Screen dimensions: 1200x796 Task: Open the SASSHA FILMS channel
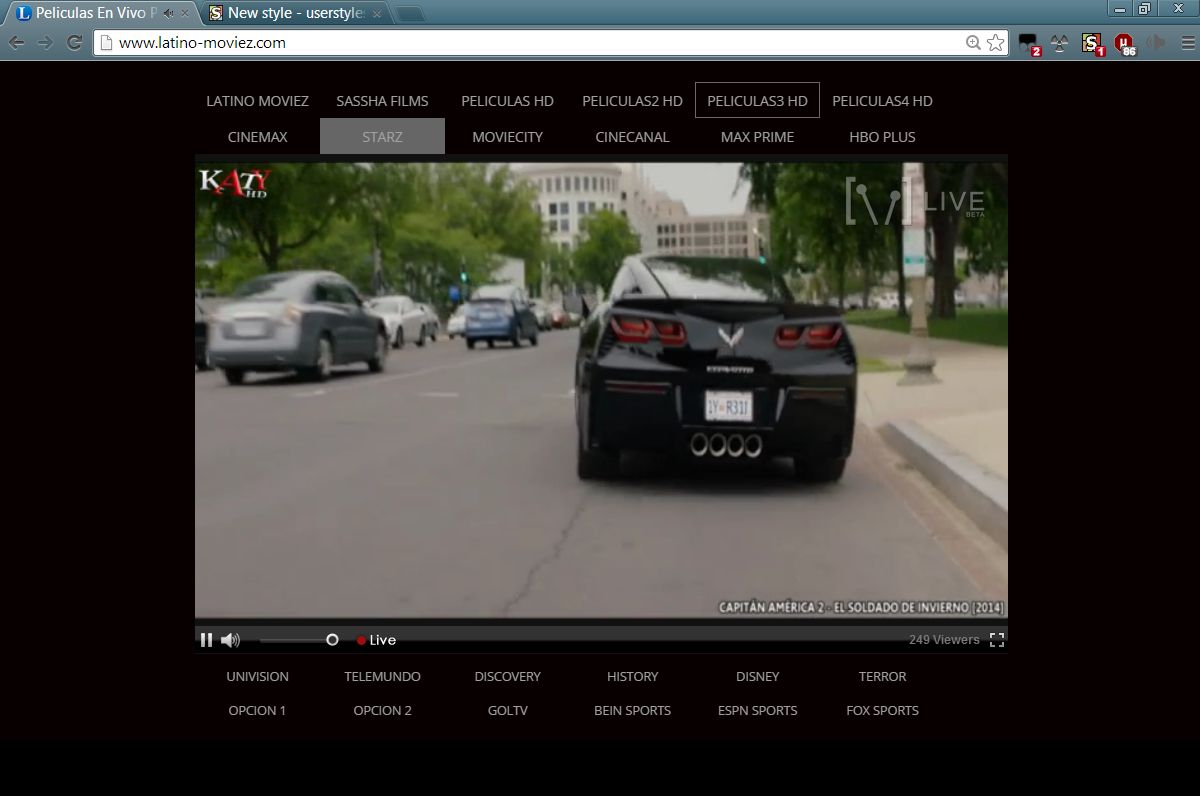[x=382, y=101]
